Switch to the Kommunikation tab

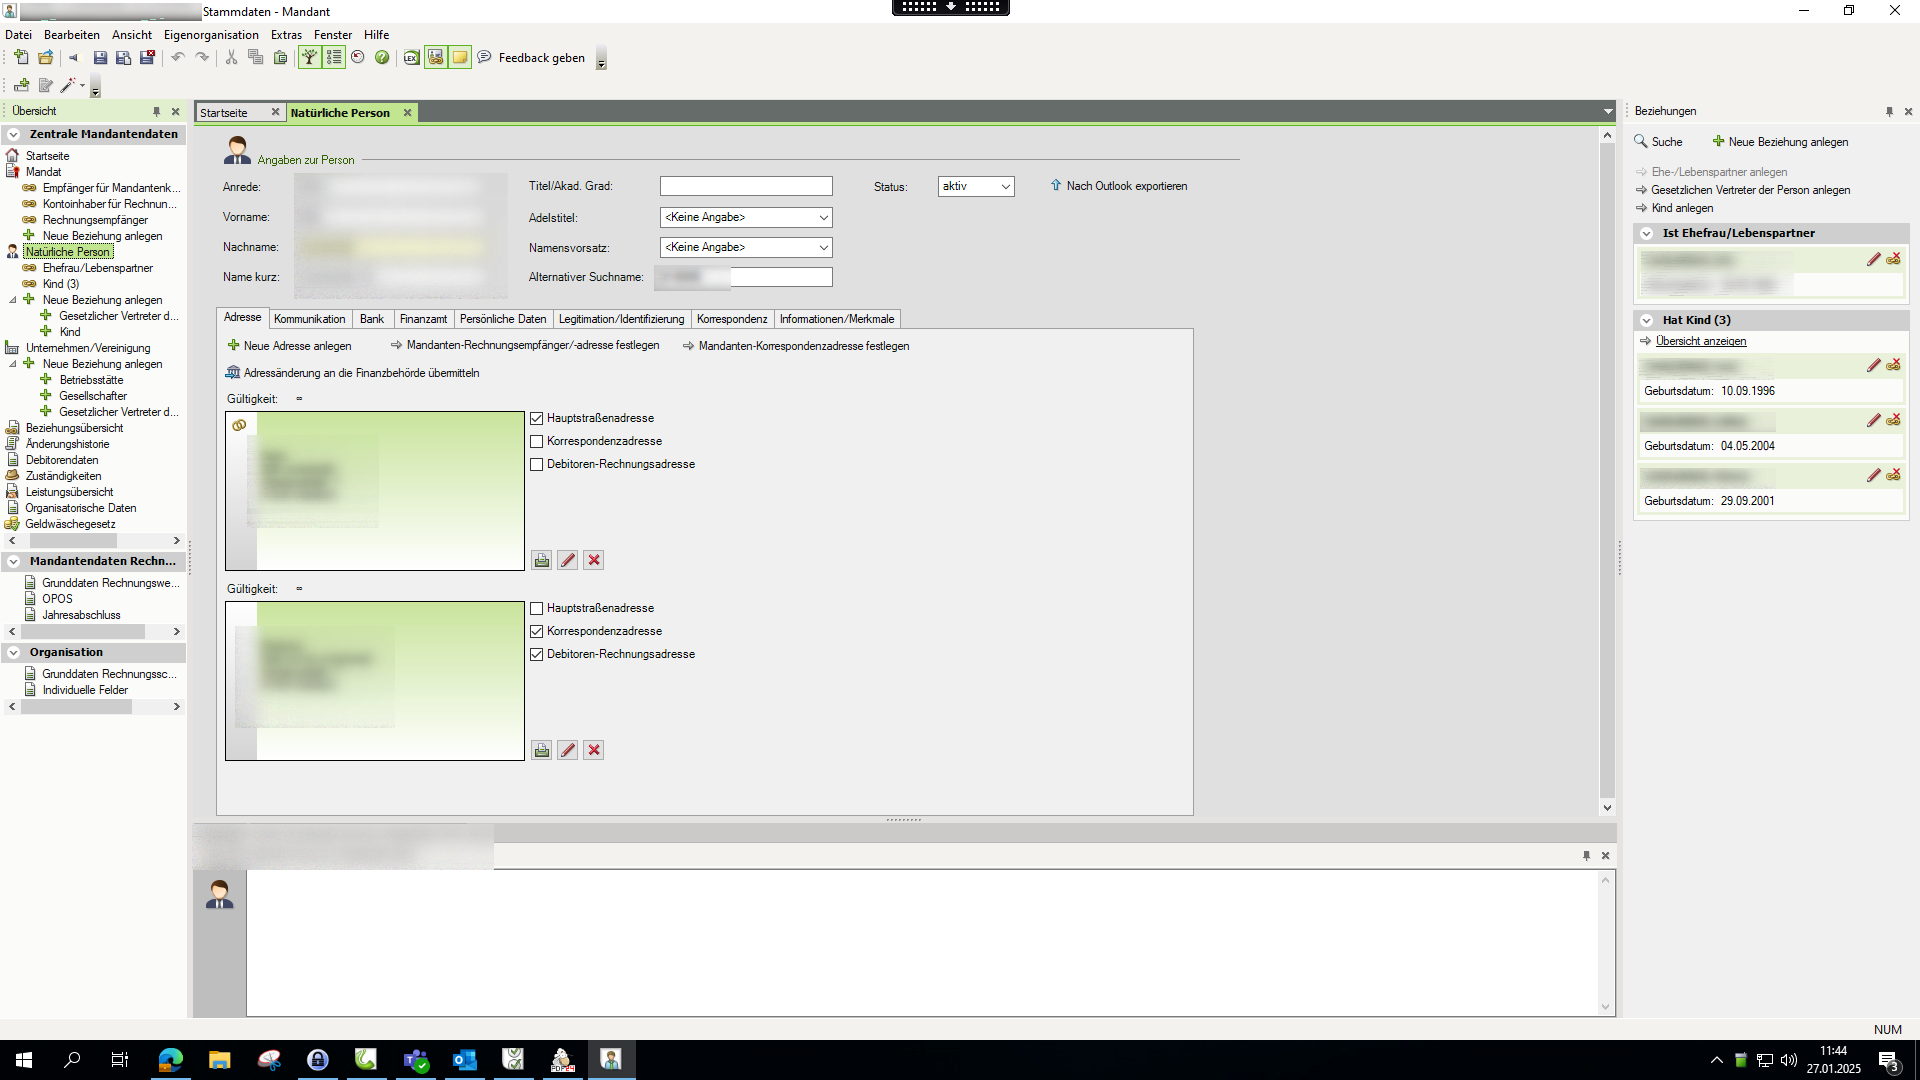[309, 319]
